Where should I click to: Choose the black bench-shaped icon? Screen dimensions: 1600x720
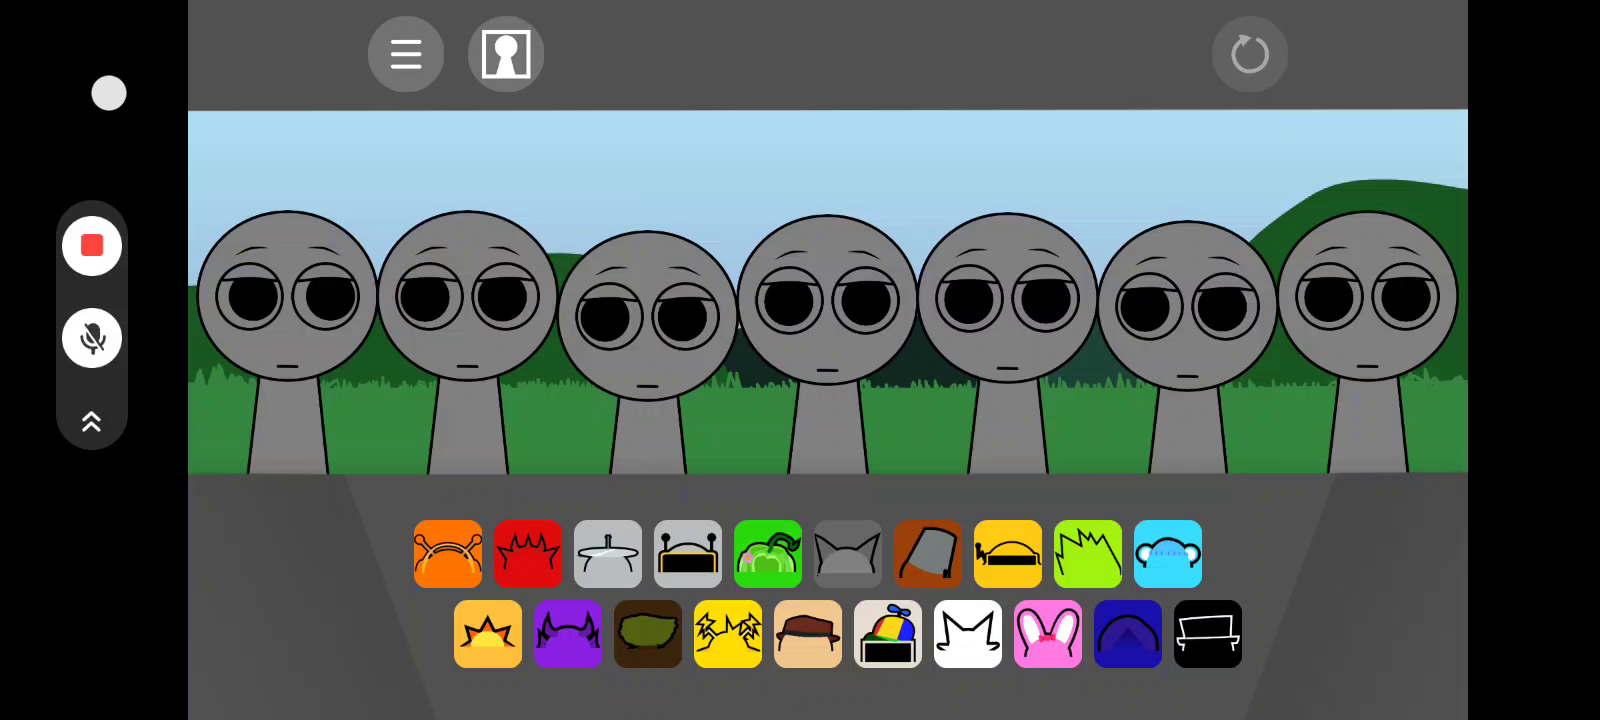point(1208,634)
